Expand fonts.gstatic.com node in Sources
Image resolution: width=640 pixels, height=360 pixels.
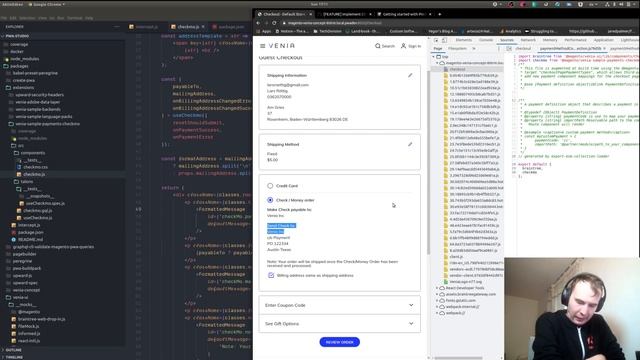click(437, 300)
